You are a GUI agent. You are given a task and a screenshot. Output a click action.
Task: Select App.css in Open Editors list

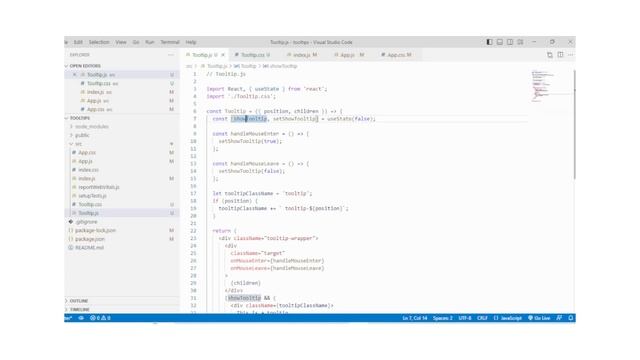tap(122, 109)
